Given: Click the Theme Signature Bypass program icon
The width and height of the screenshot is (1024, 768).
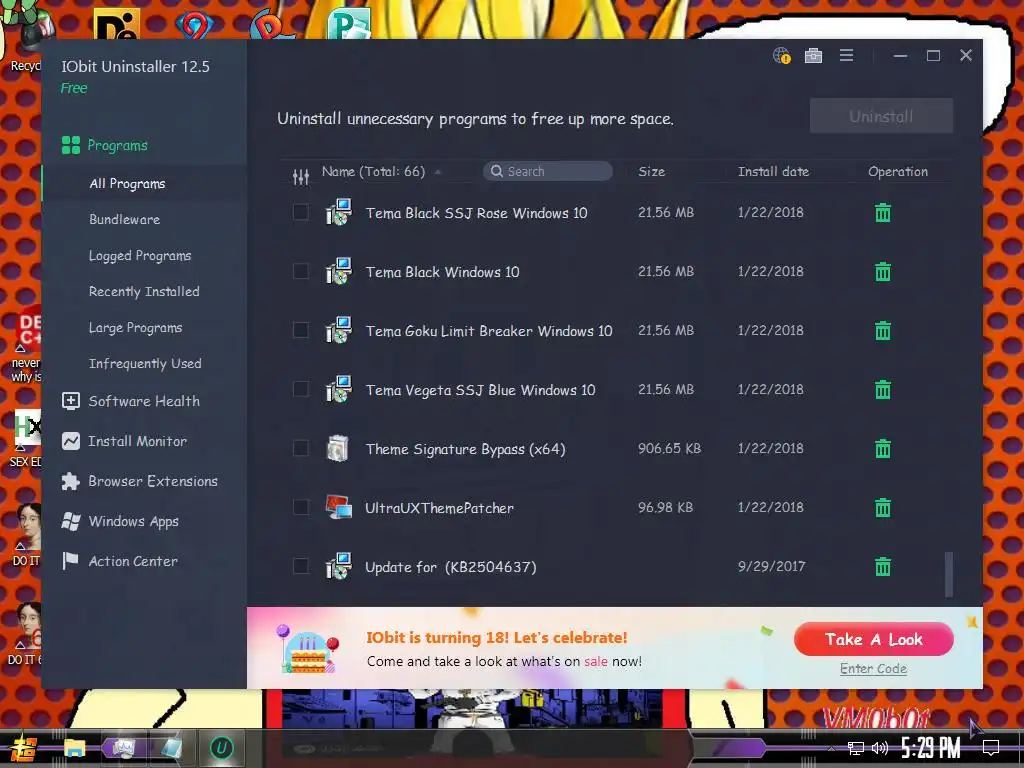Looking at the screenshot, I should coord(338,449).
